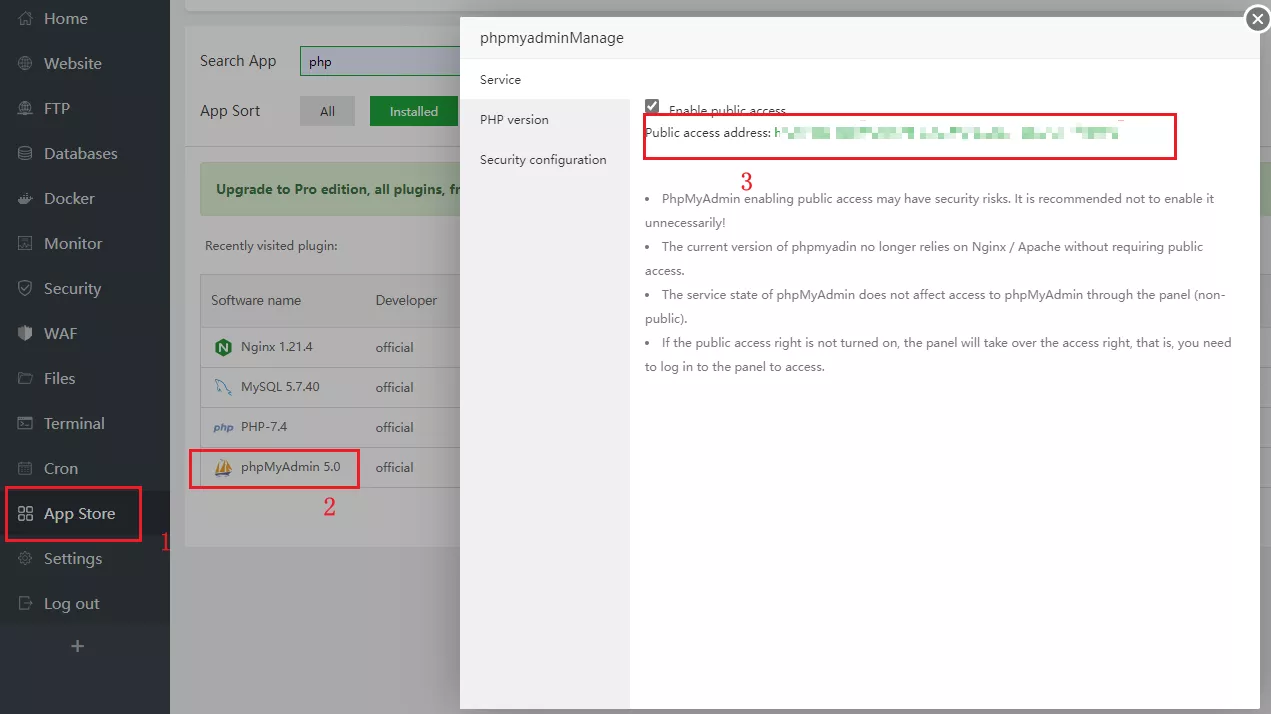Go to Home menu item
This screenshot has height=714, width=1271.
[x=66, y=19]
